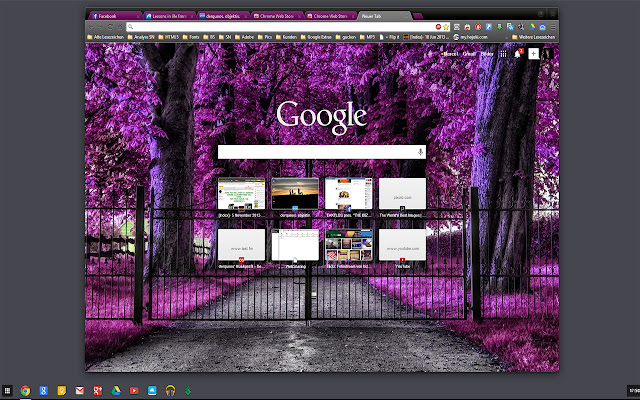
Task: Switch to the Facebook tab
Action: click(115, 16)
